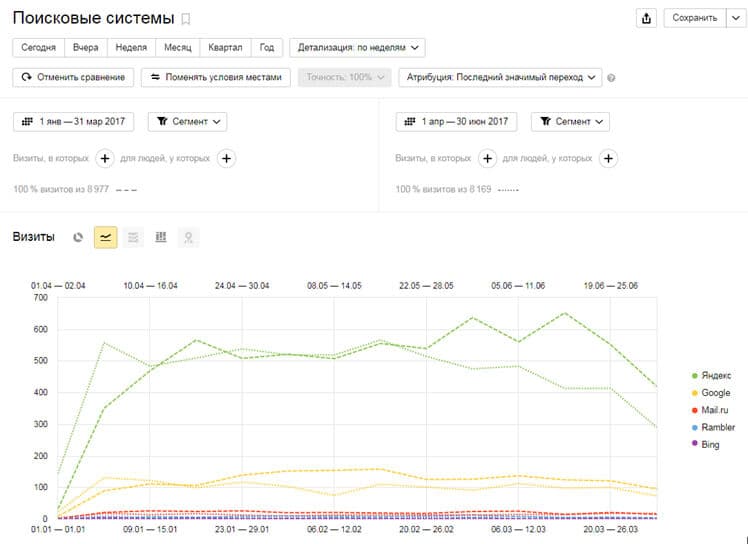748x544 pixels.
Task: Add visit condition plus for first period
Action: point(105,158)
